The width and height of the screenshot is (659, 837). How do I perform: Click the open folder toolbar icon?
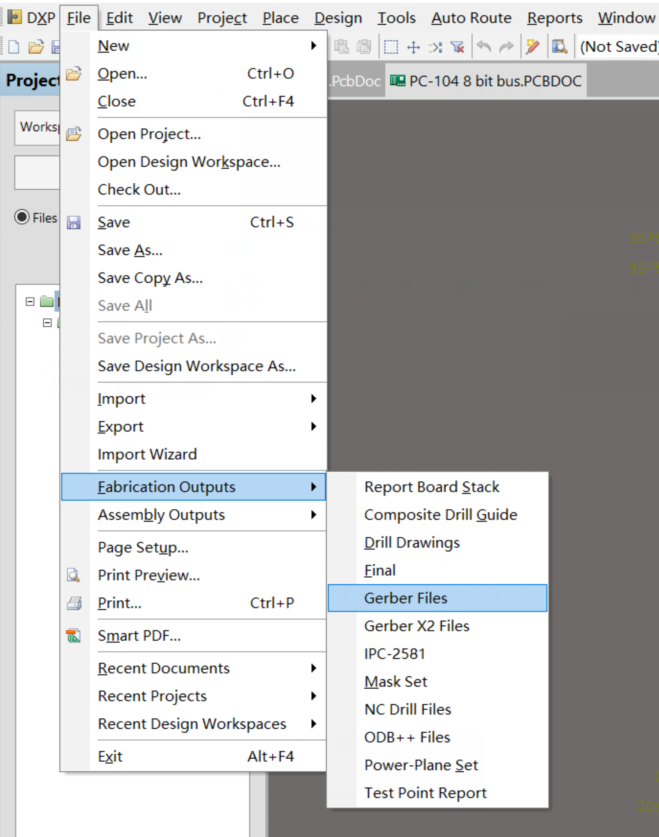click(x=36, y=47)
